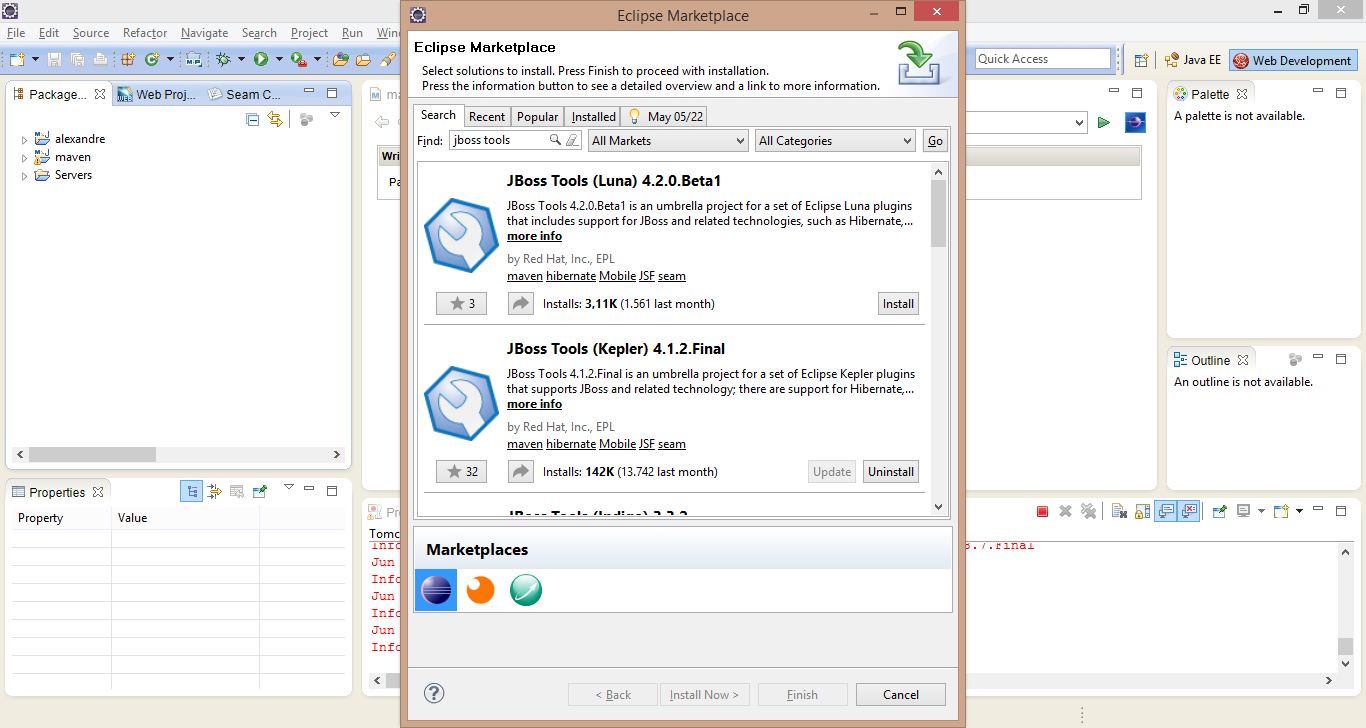Click seam tag under JBoss Tools Kepler
Image resolution: width=1366 pixels, height=728 pixels.
(672, 444)
